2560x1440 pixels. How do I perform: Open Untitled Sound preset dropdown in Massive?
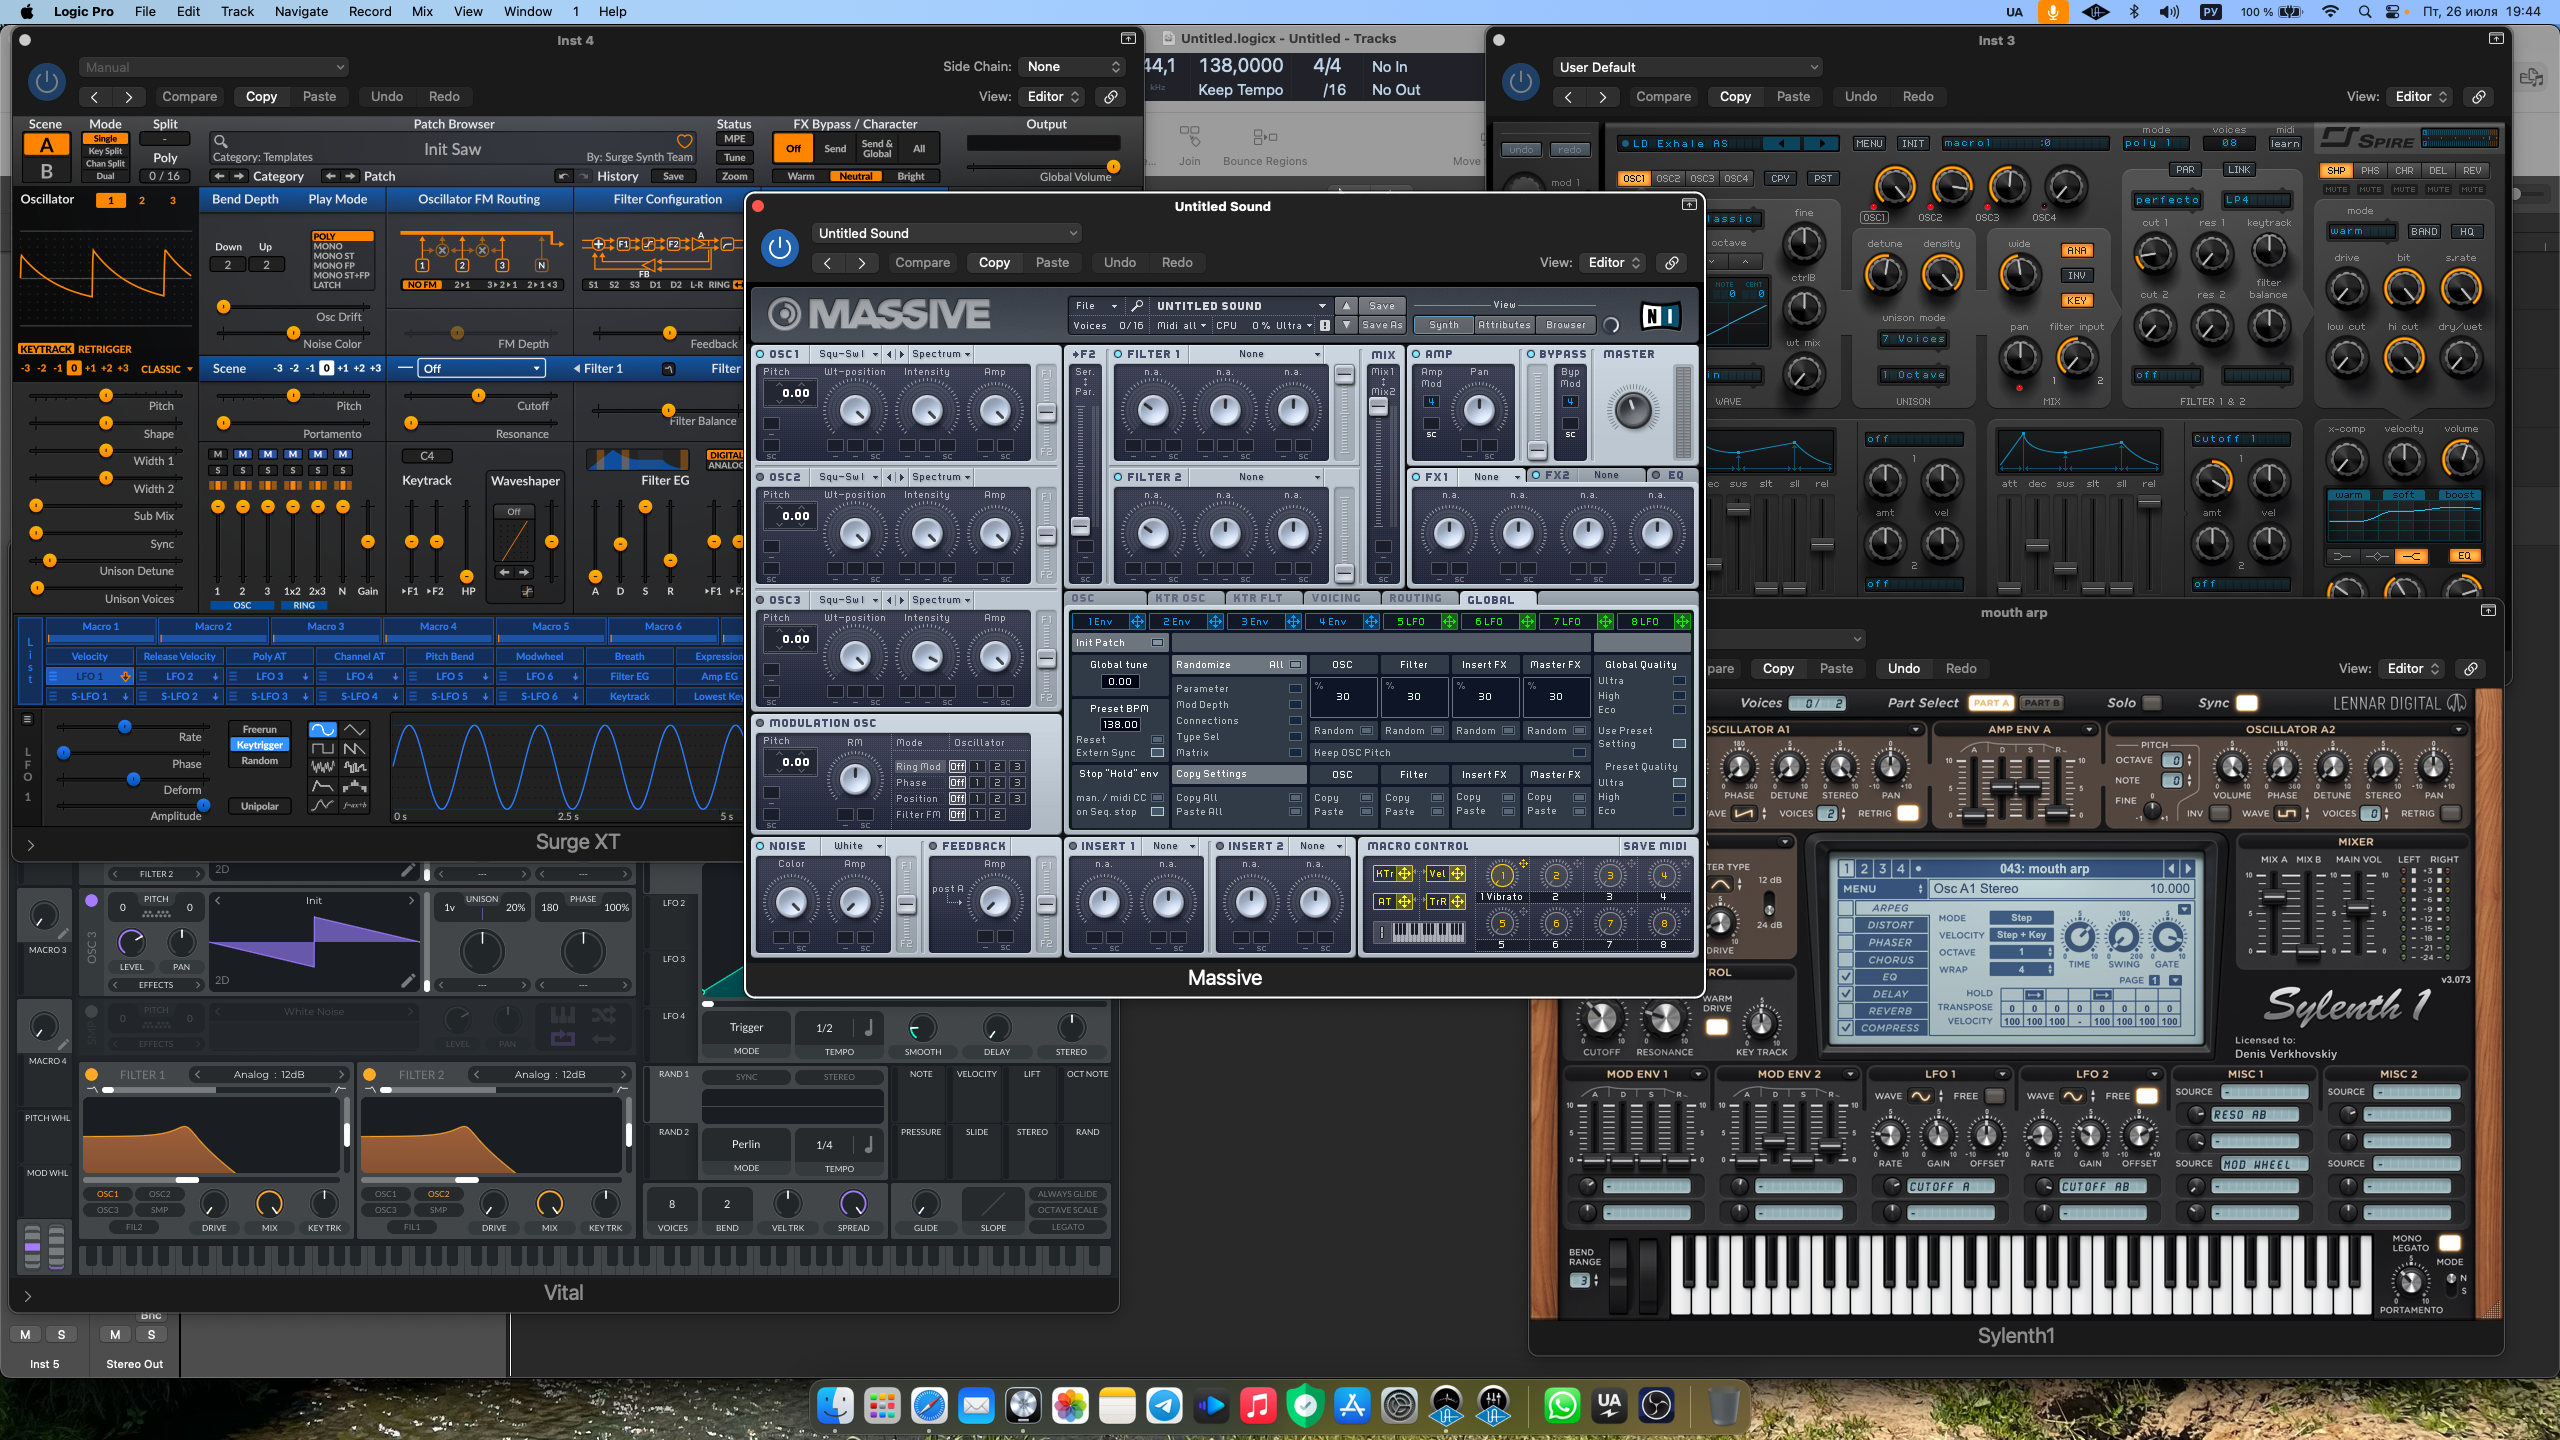[x=946, y=233]
